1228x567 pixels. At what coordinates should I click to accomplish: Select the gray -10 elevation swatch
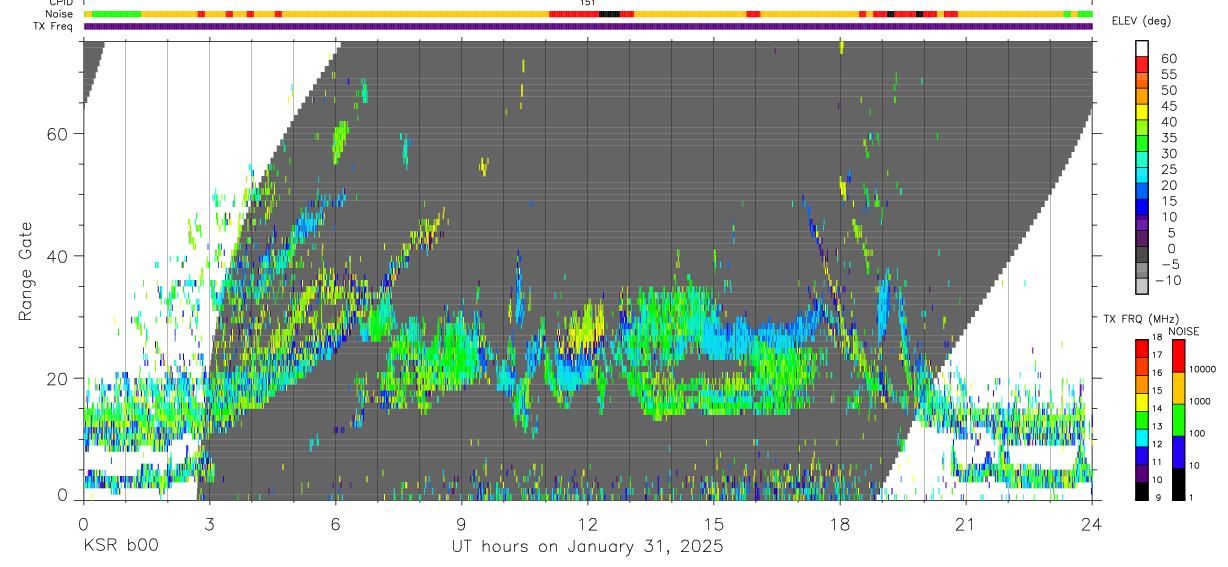1142,286
